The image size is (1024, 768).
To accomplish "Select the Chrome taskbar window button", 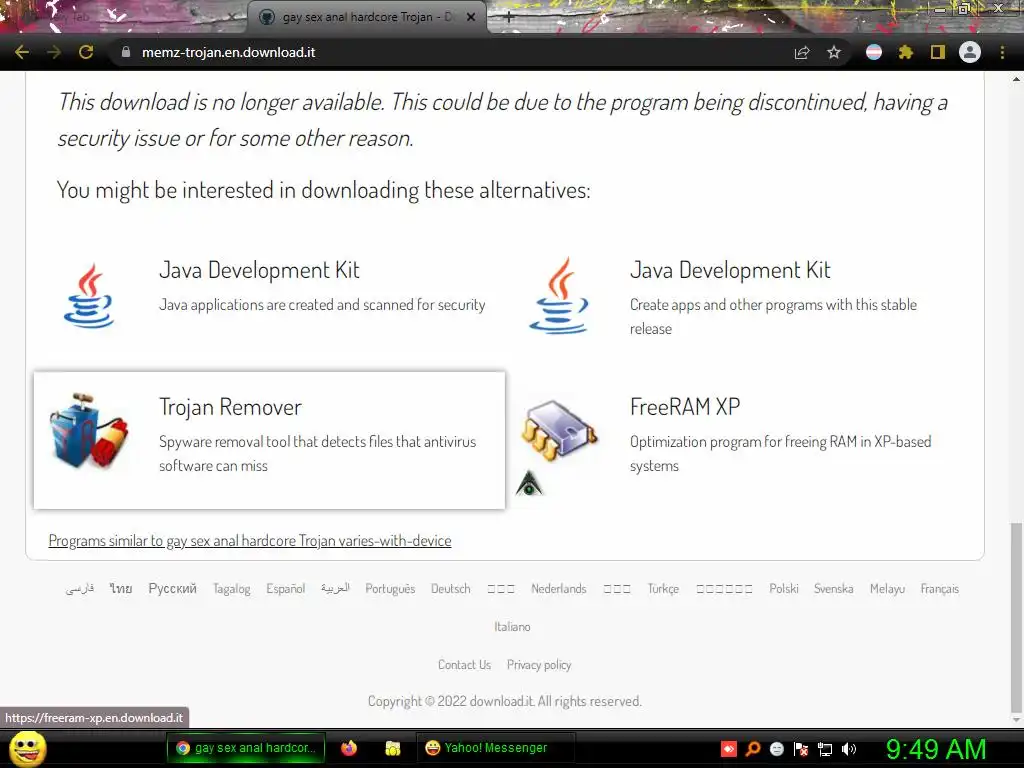I will pyautogui.click(x=246, y=748).
